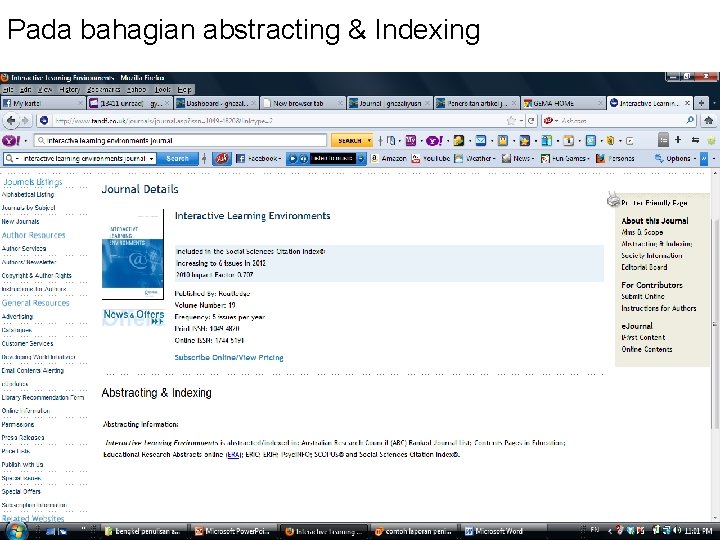
Task: Open the 'Editorial Board' link
Action: pos(644,267)
